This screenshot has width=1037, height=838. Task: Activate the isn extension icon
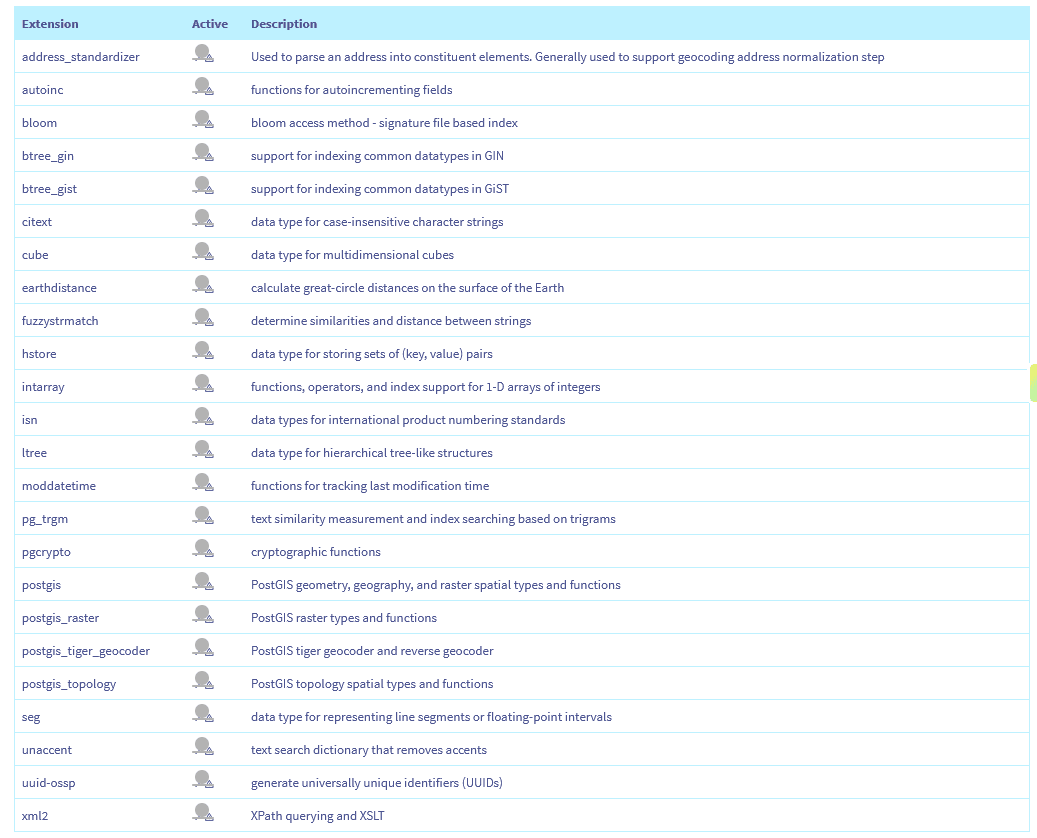pos(203,417)
